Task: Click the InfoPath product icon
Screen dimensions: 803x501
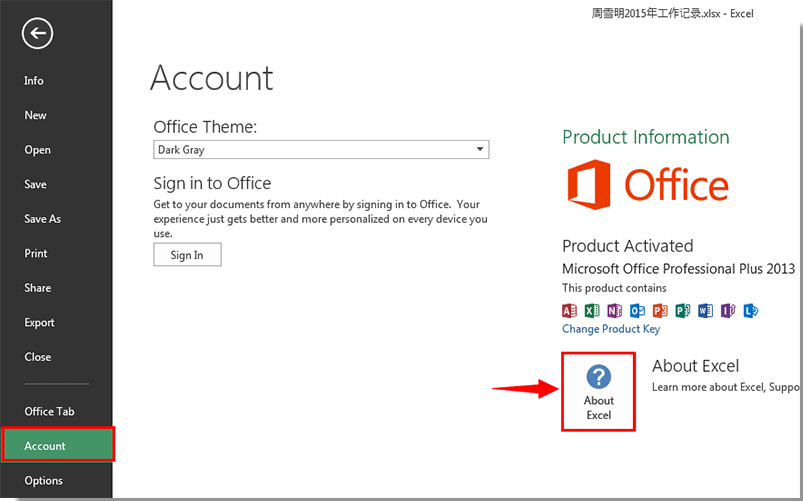Action: click(x=727, y=310)
